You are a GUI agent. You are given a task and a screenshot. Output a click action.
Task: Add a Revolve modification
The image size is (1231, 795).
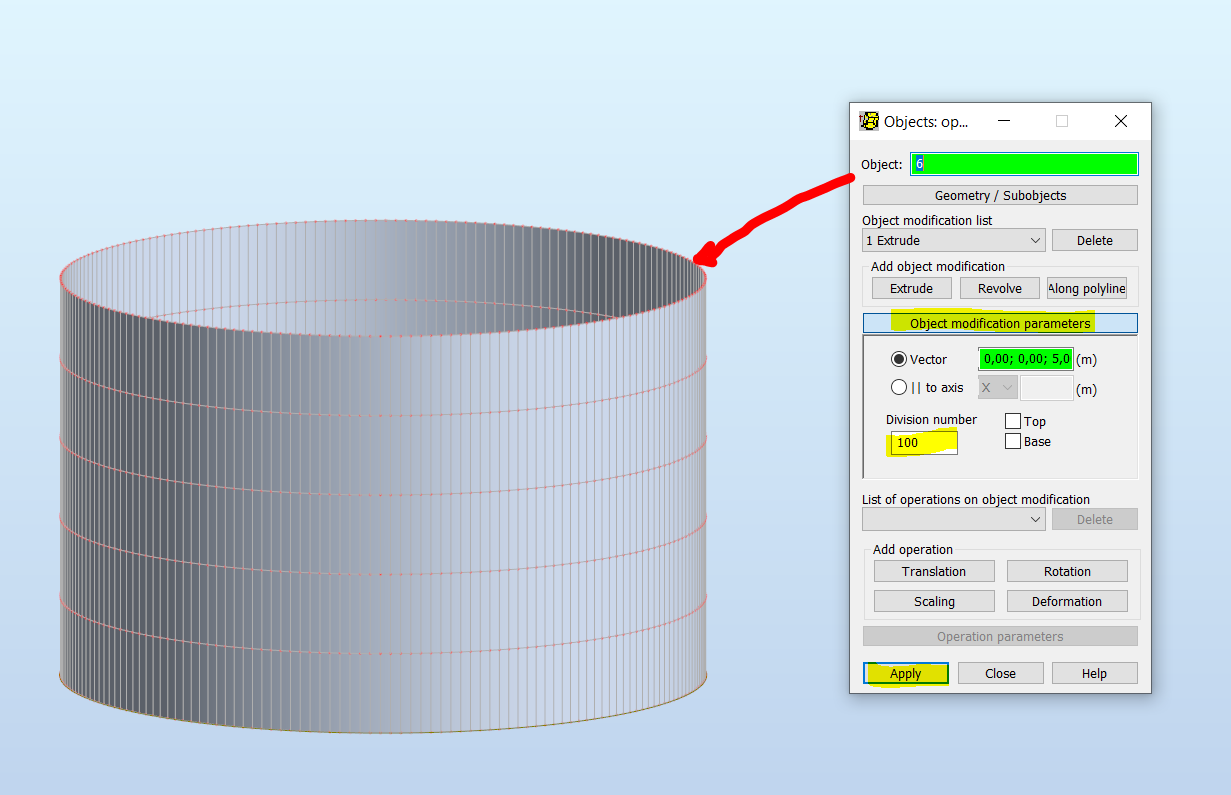click(999, 287)
